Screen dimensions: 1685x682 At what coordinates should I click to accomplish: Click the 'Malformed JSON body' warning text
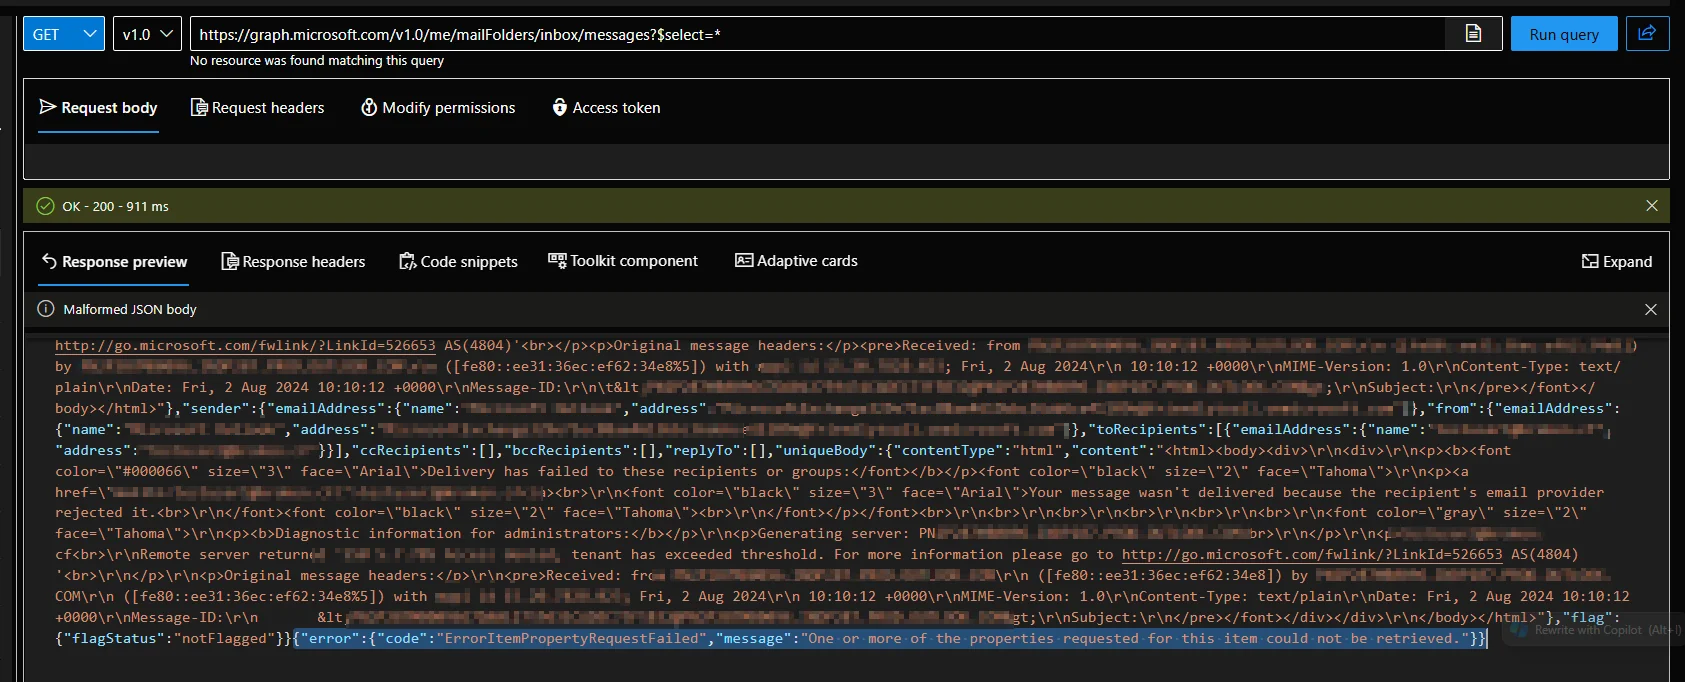pyautogui.click(x=130, y=310)
